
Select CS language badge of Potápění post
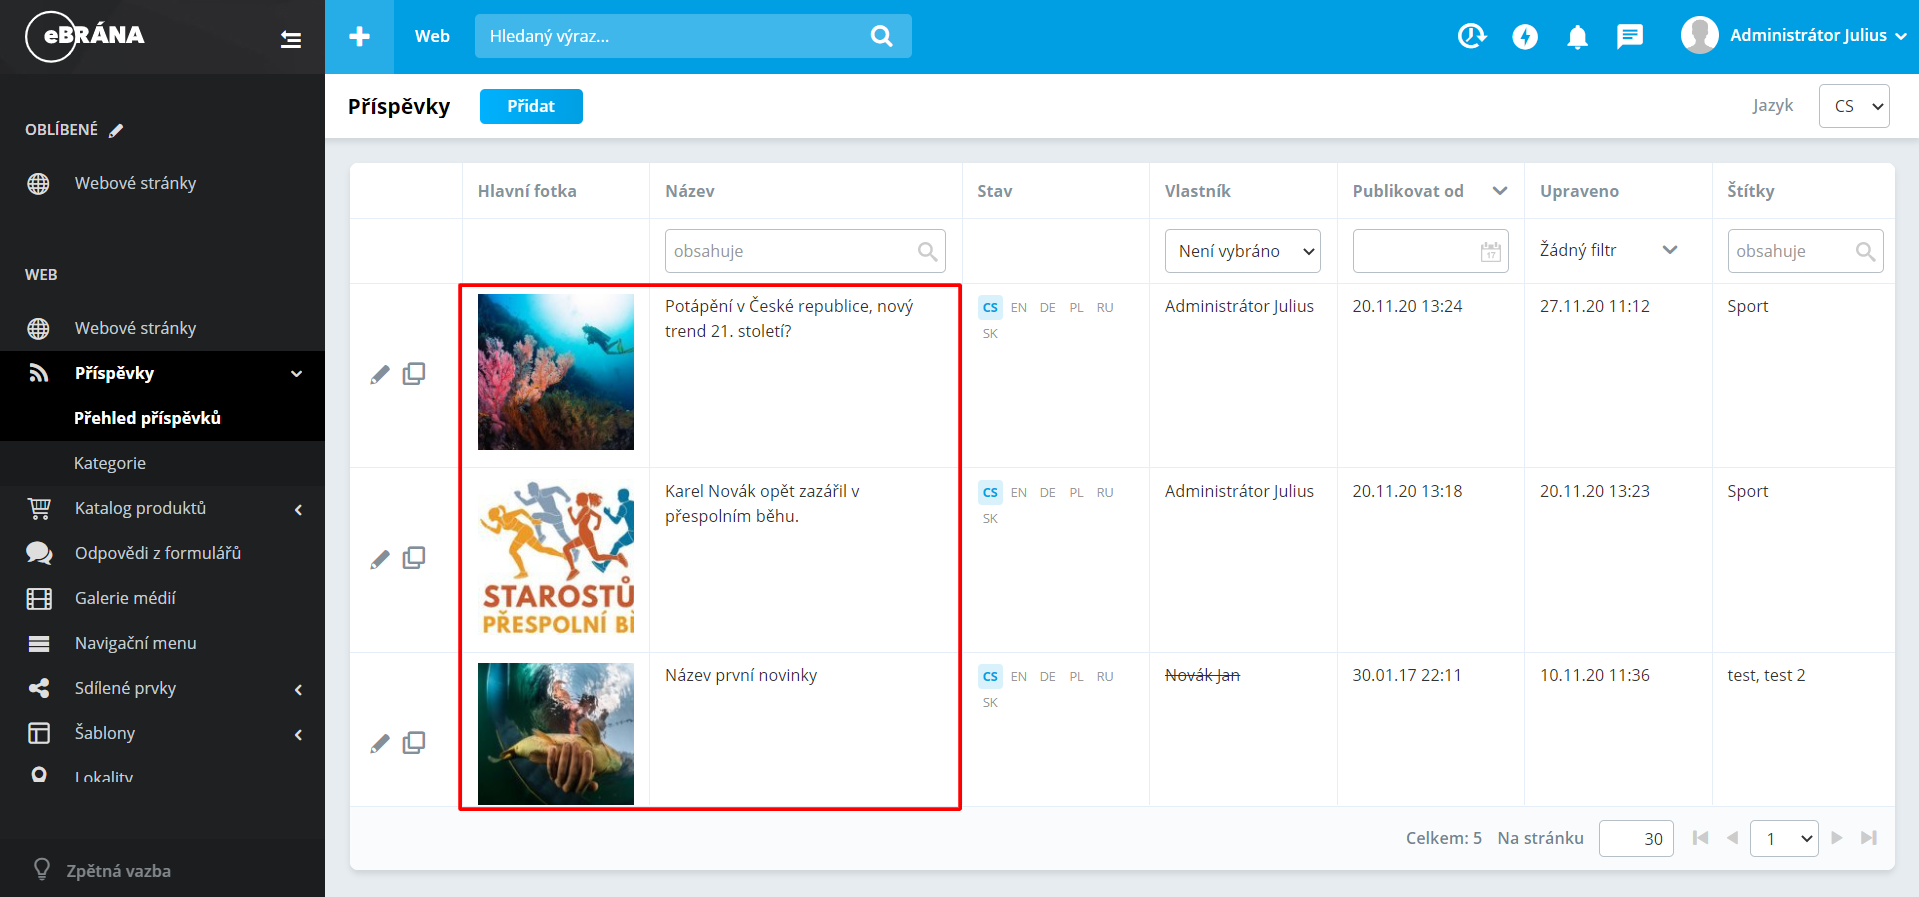click(990, 308)
